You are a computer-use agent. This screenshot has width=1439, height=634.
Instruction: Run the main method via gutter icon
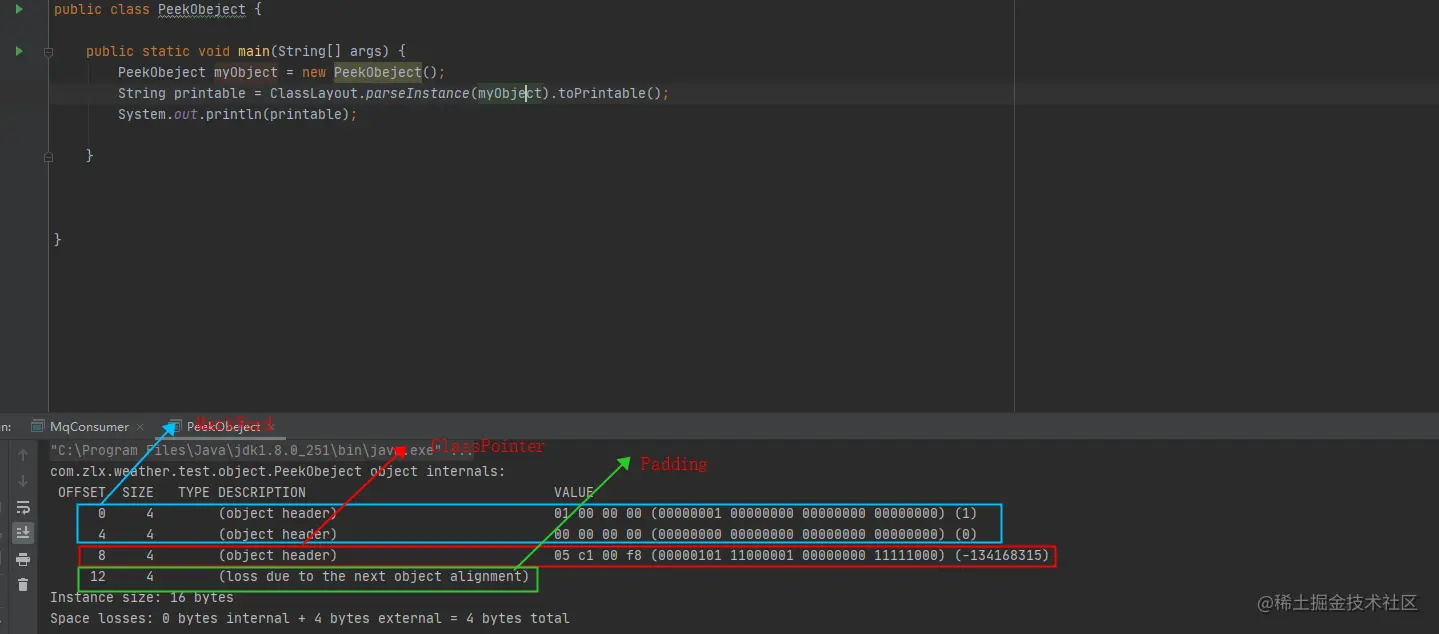tap(19, 51)
